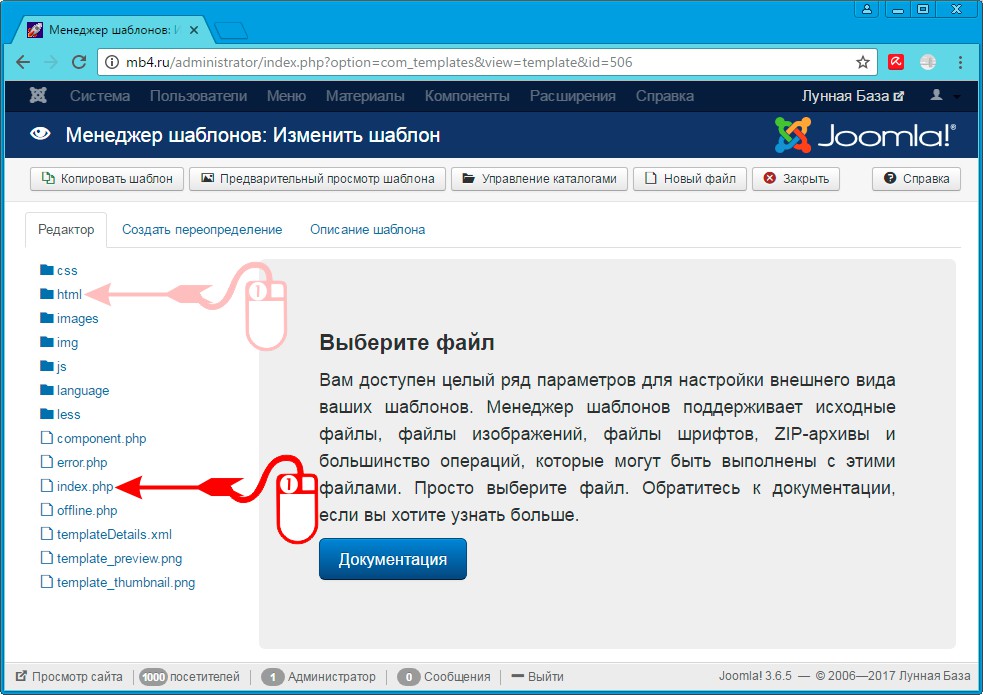Open the Компоненты menu
Viewport: 983px width, 695px height.
click(467, 96)
